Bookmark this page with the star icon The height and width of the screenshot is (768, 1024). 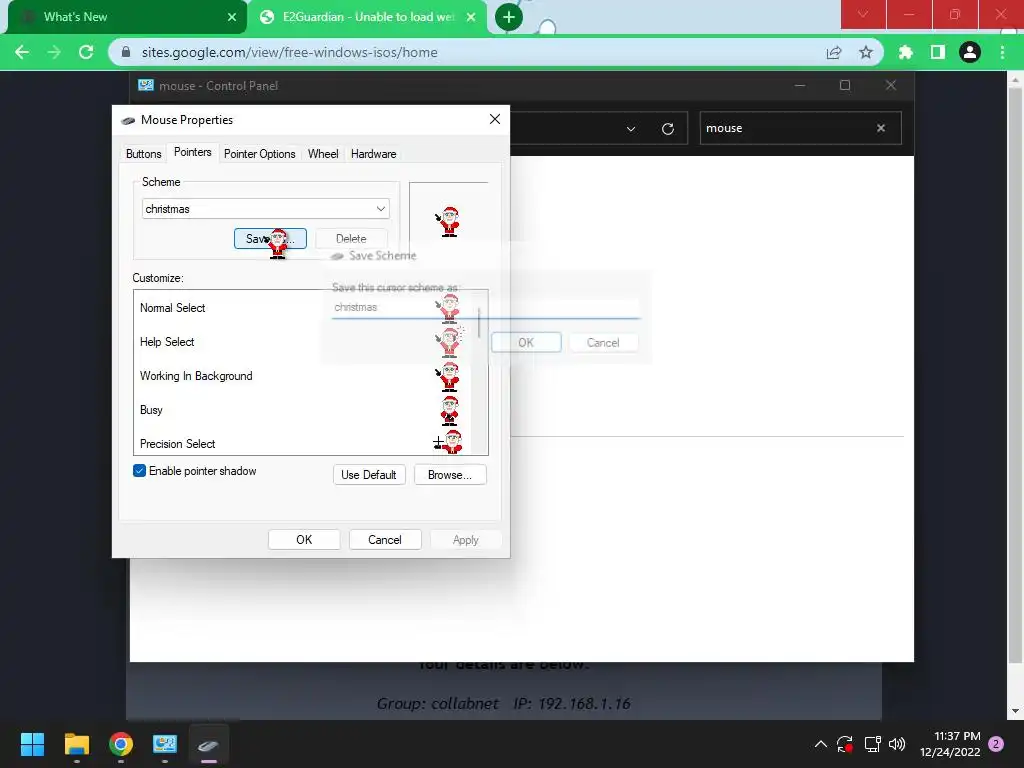tap(866, 52)
